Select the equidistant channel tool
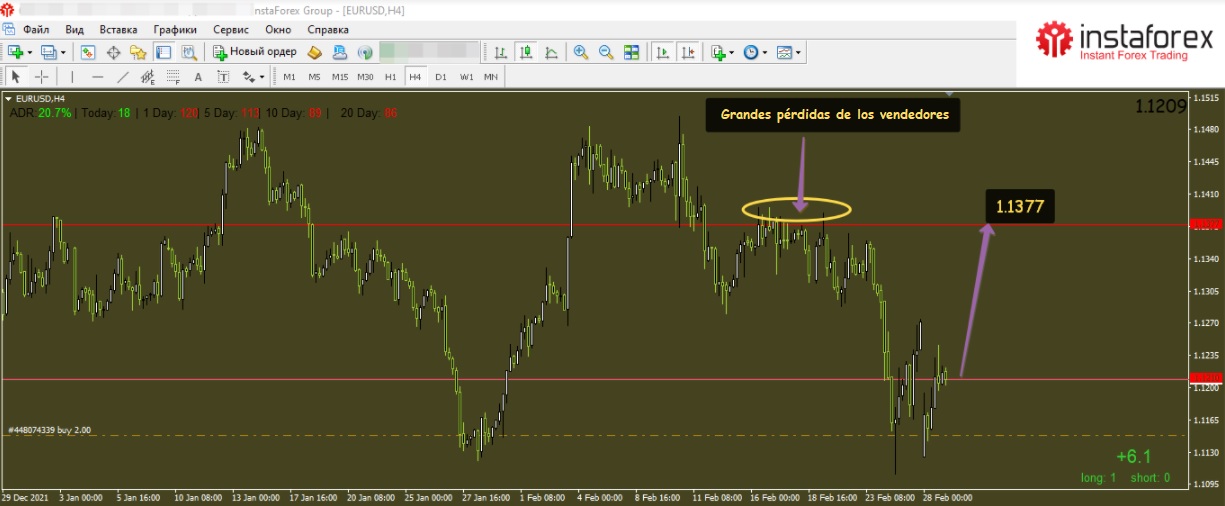The height and width of the screenshot is (506, 1225). (x=148, y=76)
